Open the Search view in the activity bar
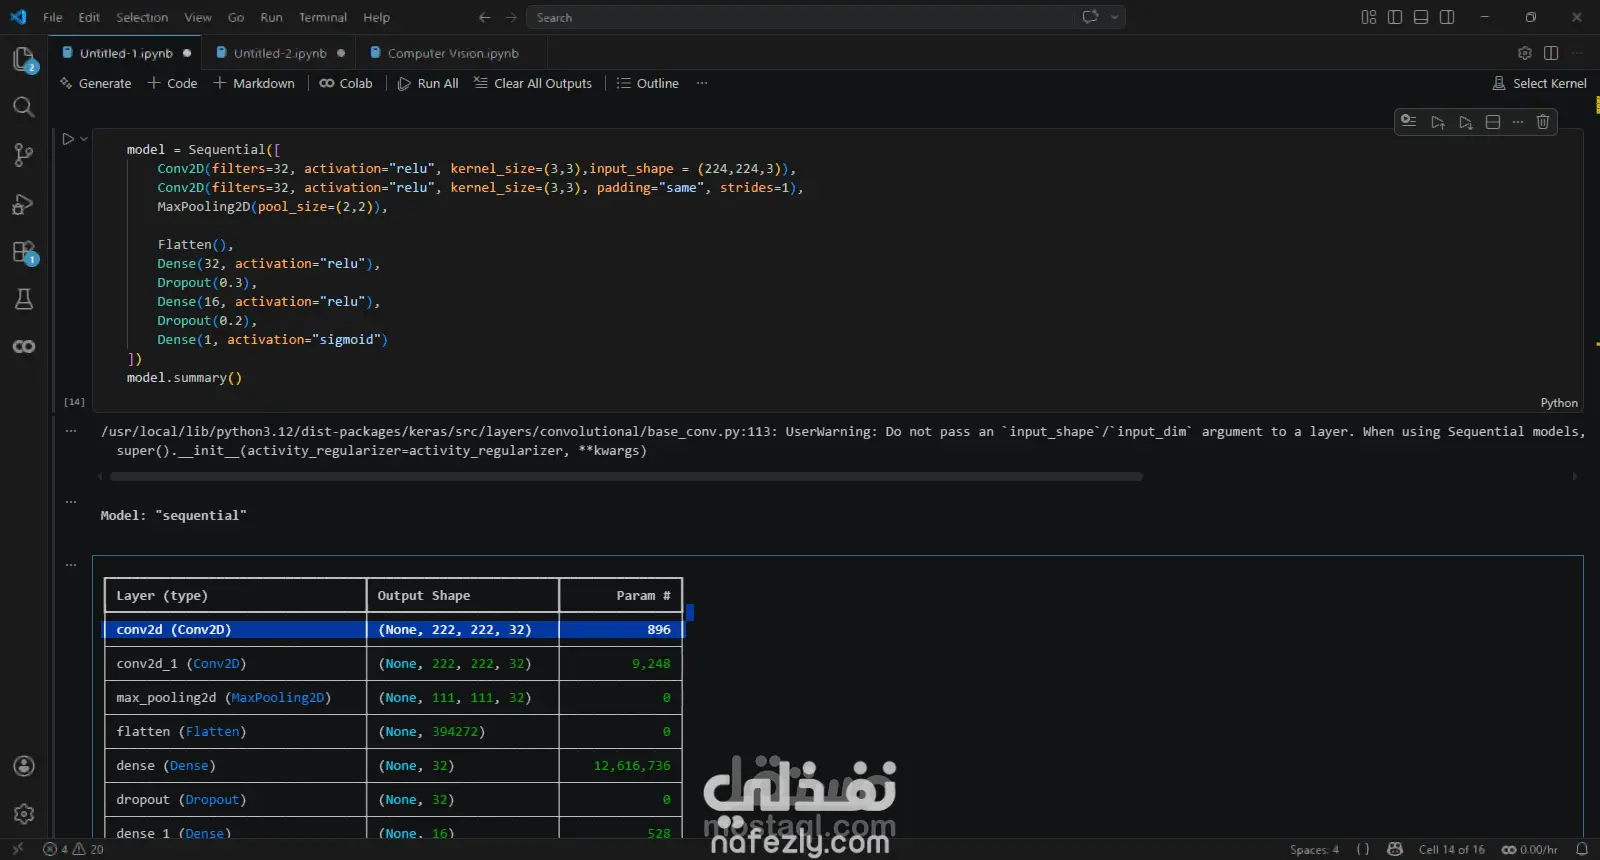Image resolution: width=1600 pixels, height=860 pixels. [24, 107]
